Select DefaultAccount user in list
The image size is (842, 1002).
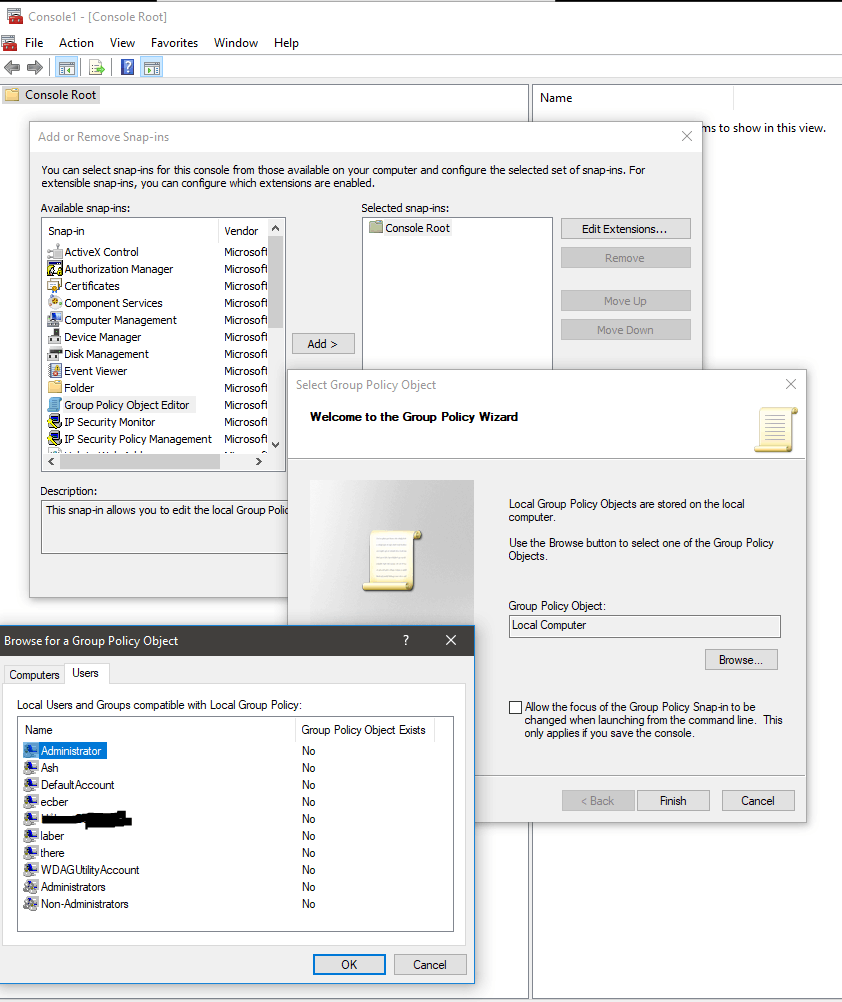[69, 785]
